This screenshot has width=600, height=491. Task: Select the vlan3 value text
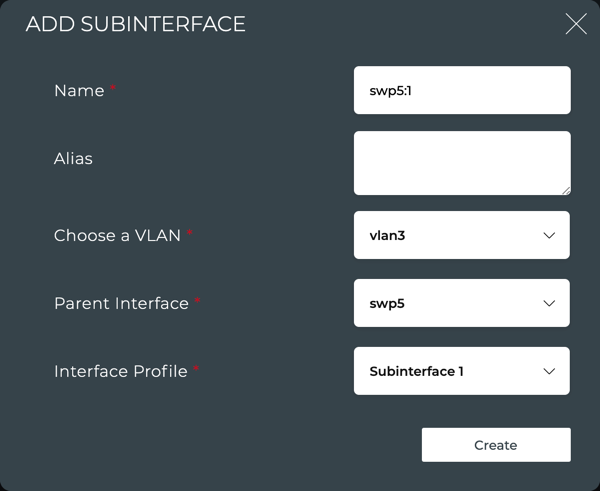[x=387, y=236]
